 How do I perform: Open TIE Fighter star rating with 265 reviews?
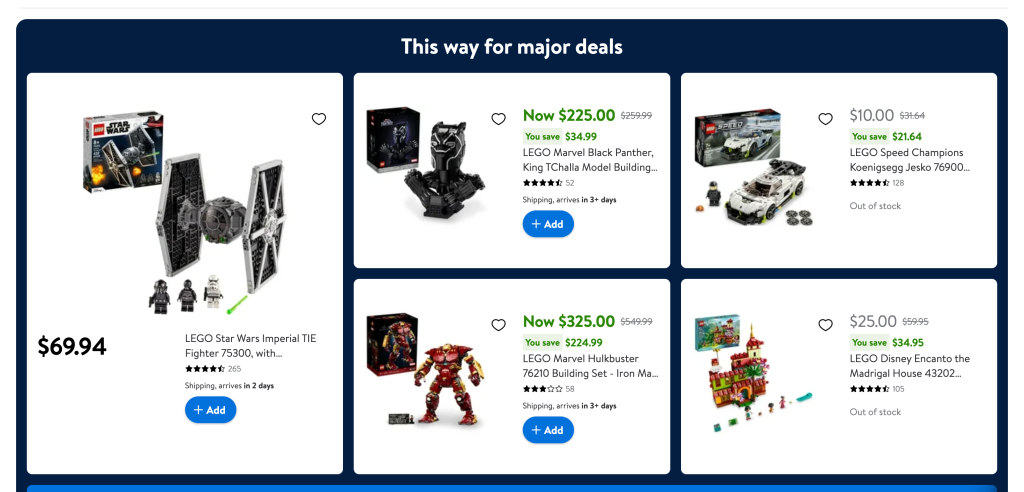tap(212, 369)
